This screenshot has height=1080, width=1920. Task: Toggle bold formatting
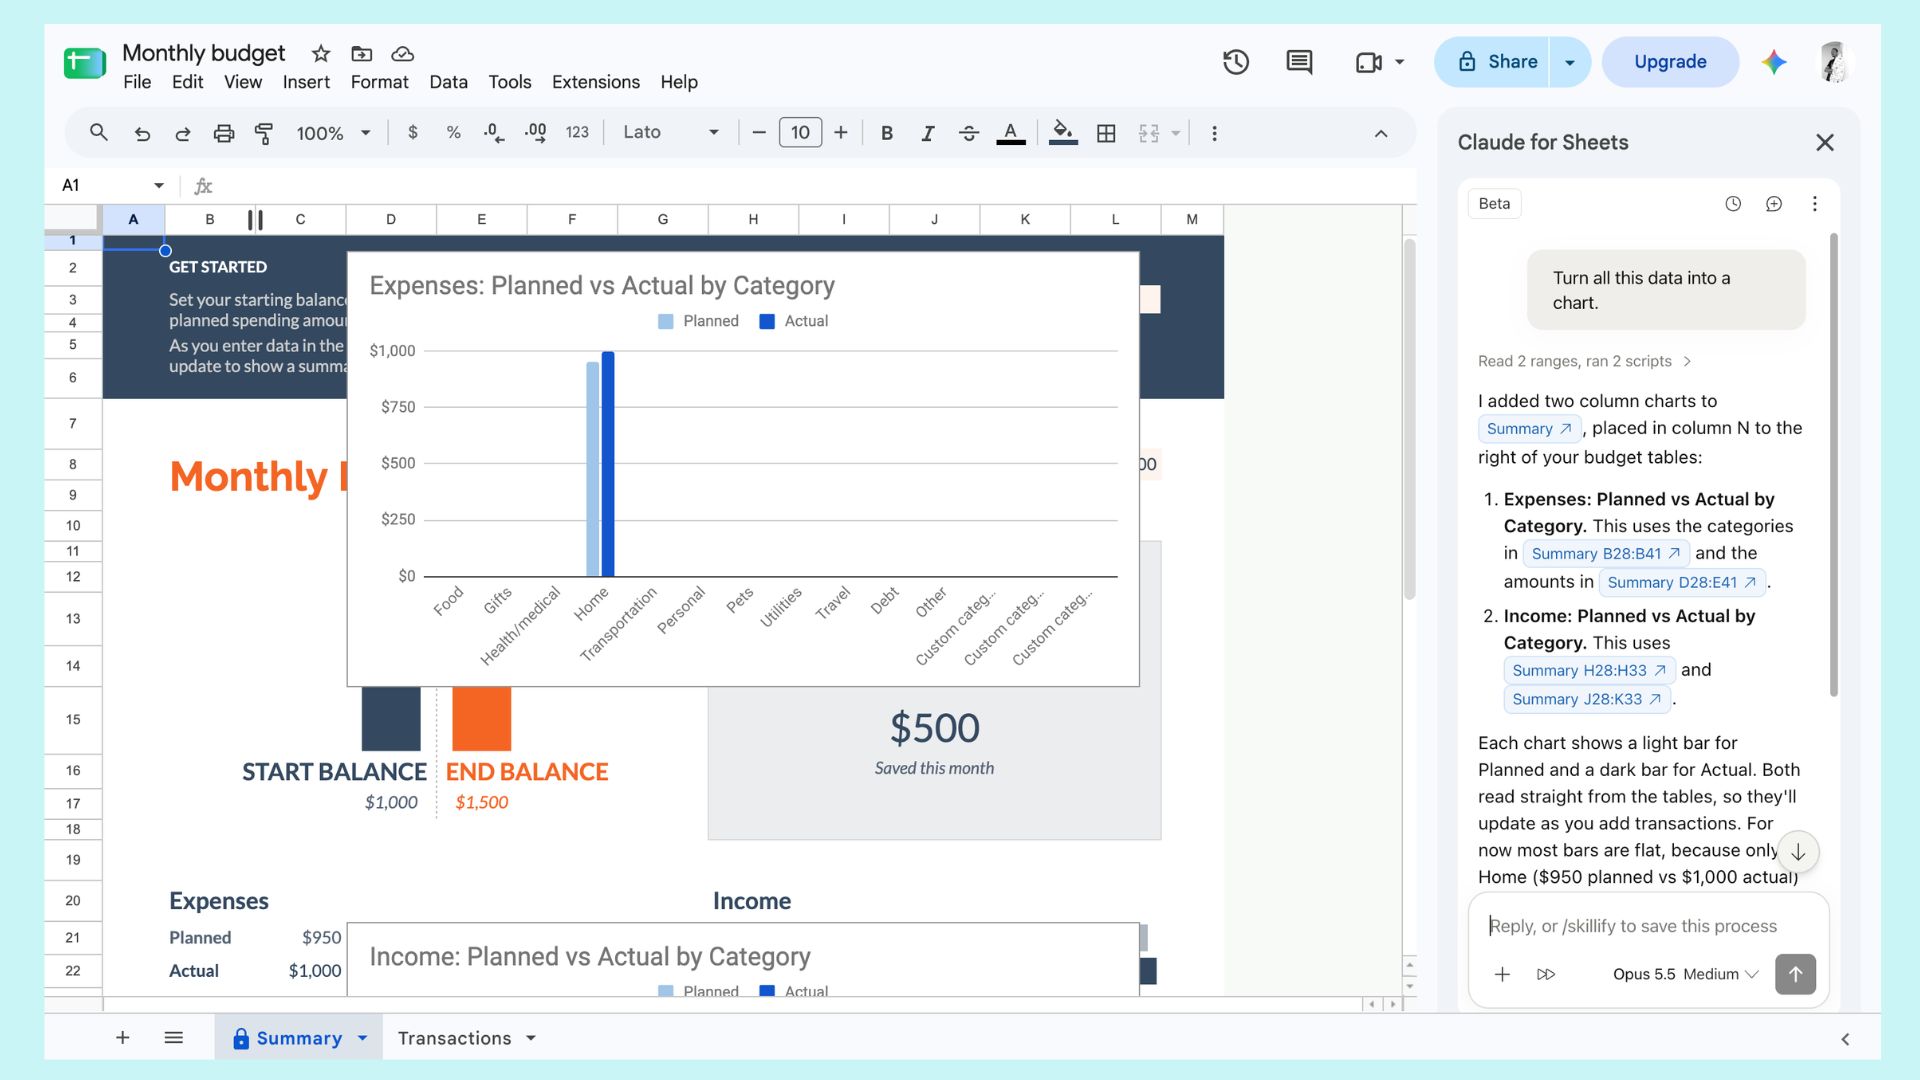coord(886,133)
